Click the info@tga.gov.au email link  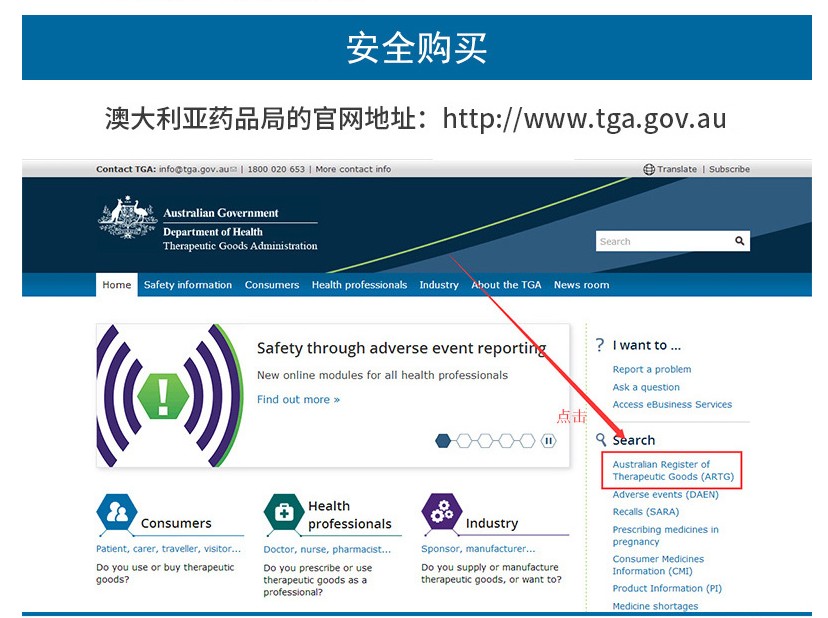(194, 169)
